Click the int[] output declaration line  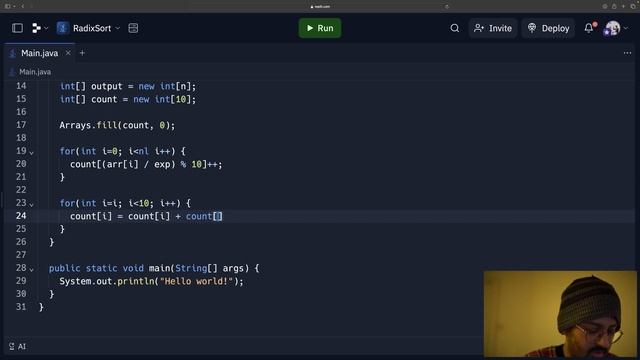128,87
